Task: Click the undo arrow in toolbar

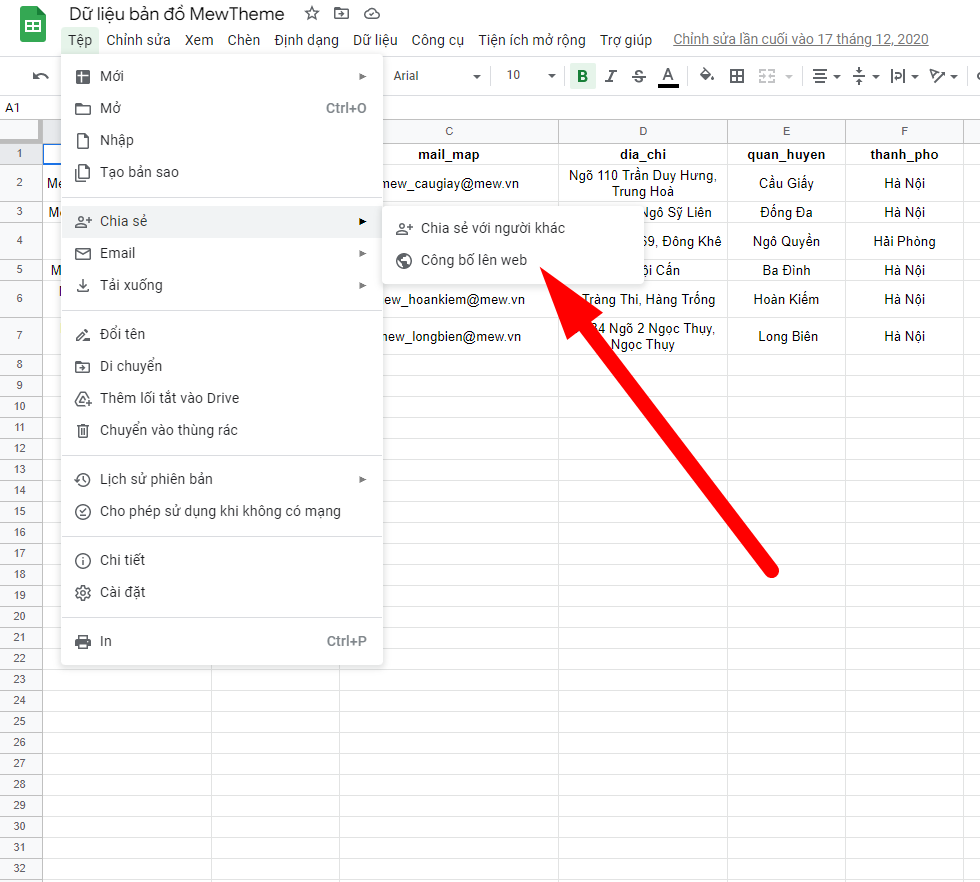Action: pos(41,76)
